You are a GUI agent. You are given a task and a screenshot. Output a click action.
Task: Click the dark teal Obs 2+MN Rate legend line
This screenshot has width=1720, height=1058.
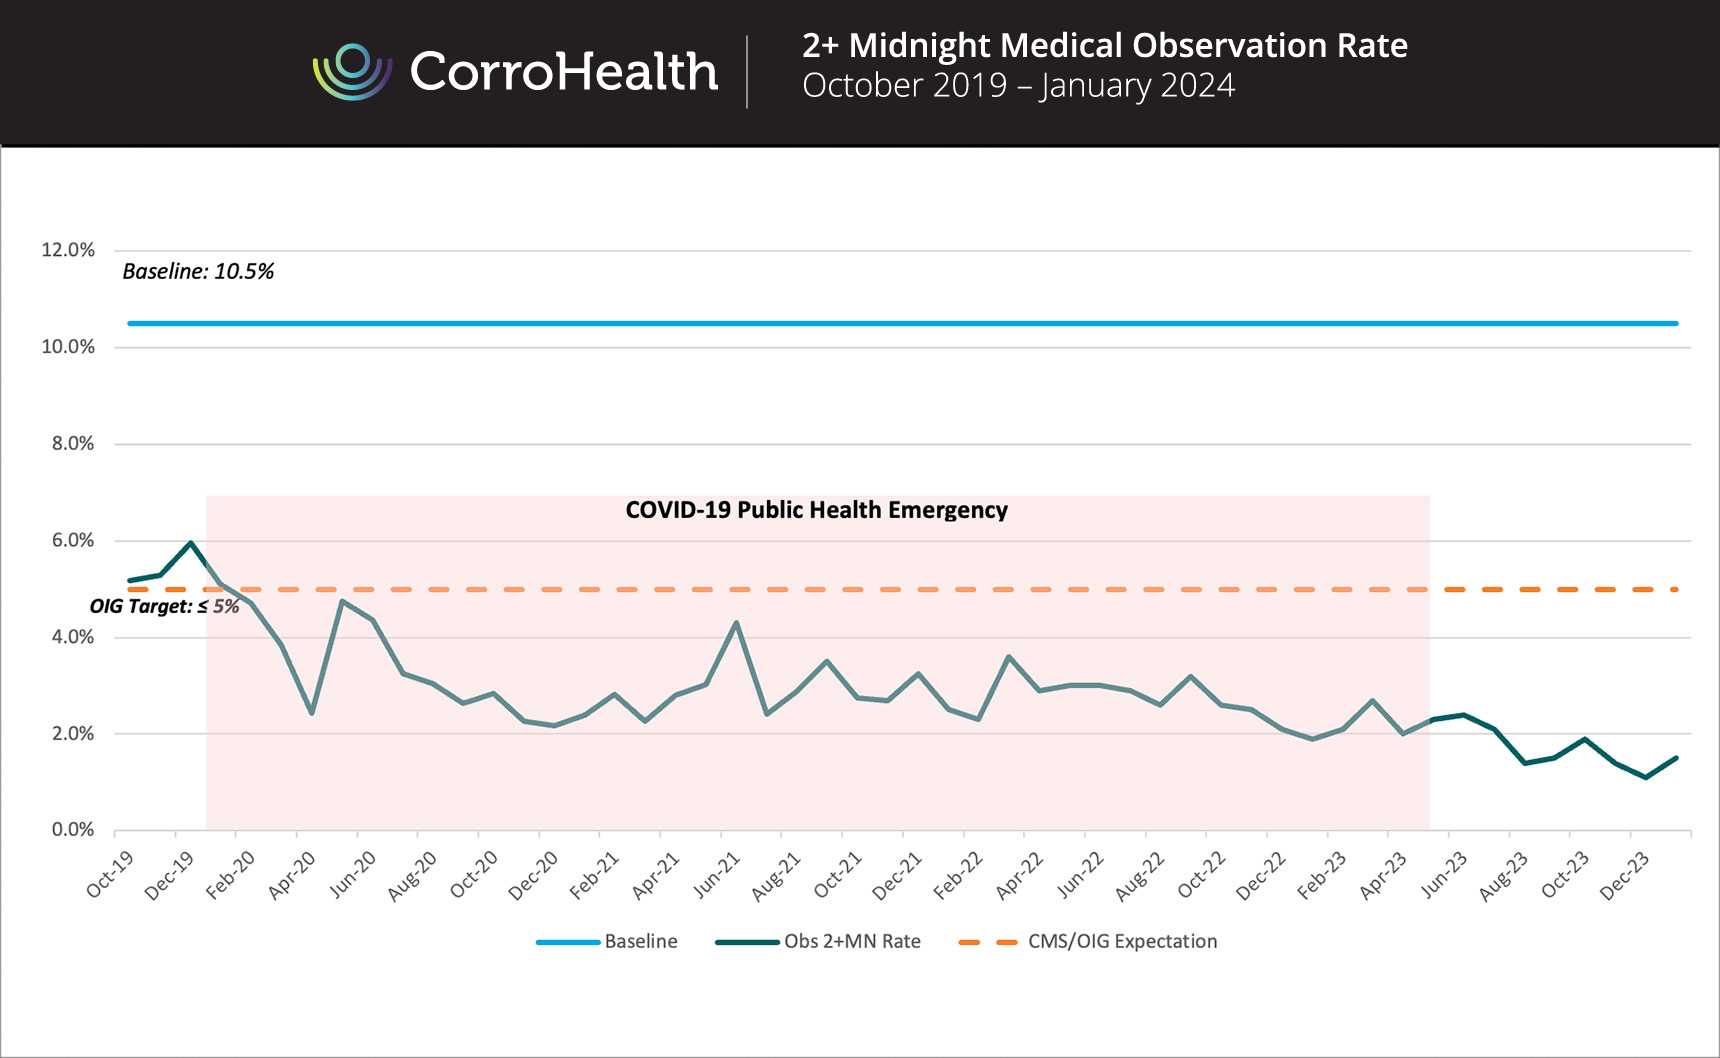pyautogui.click(x=747, y=942)
